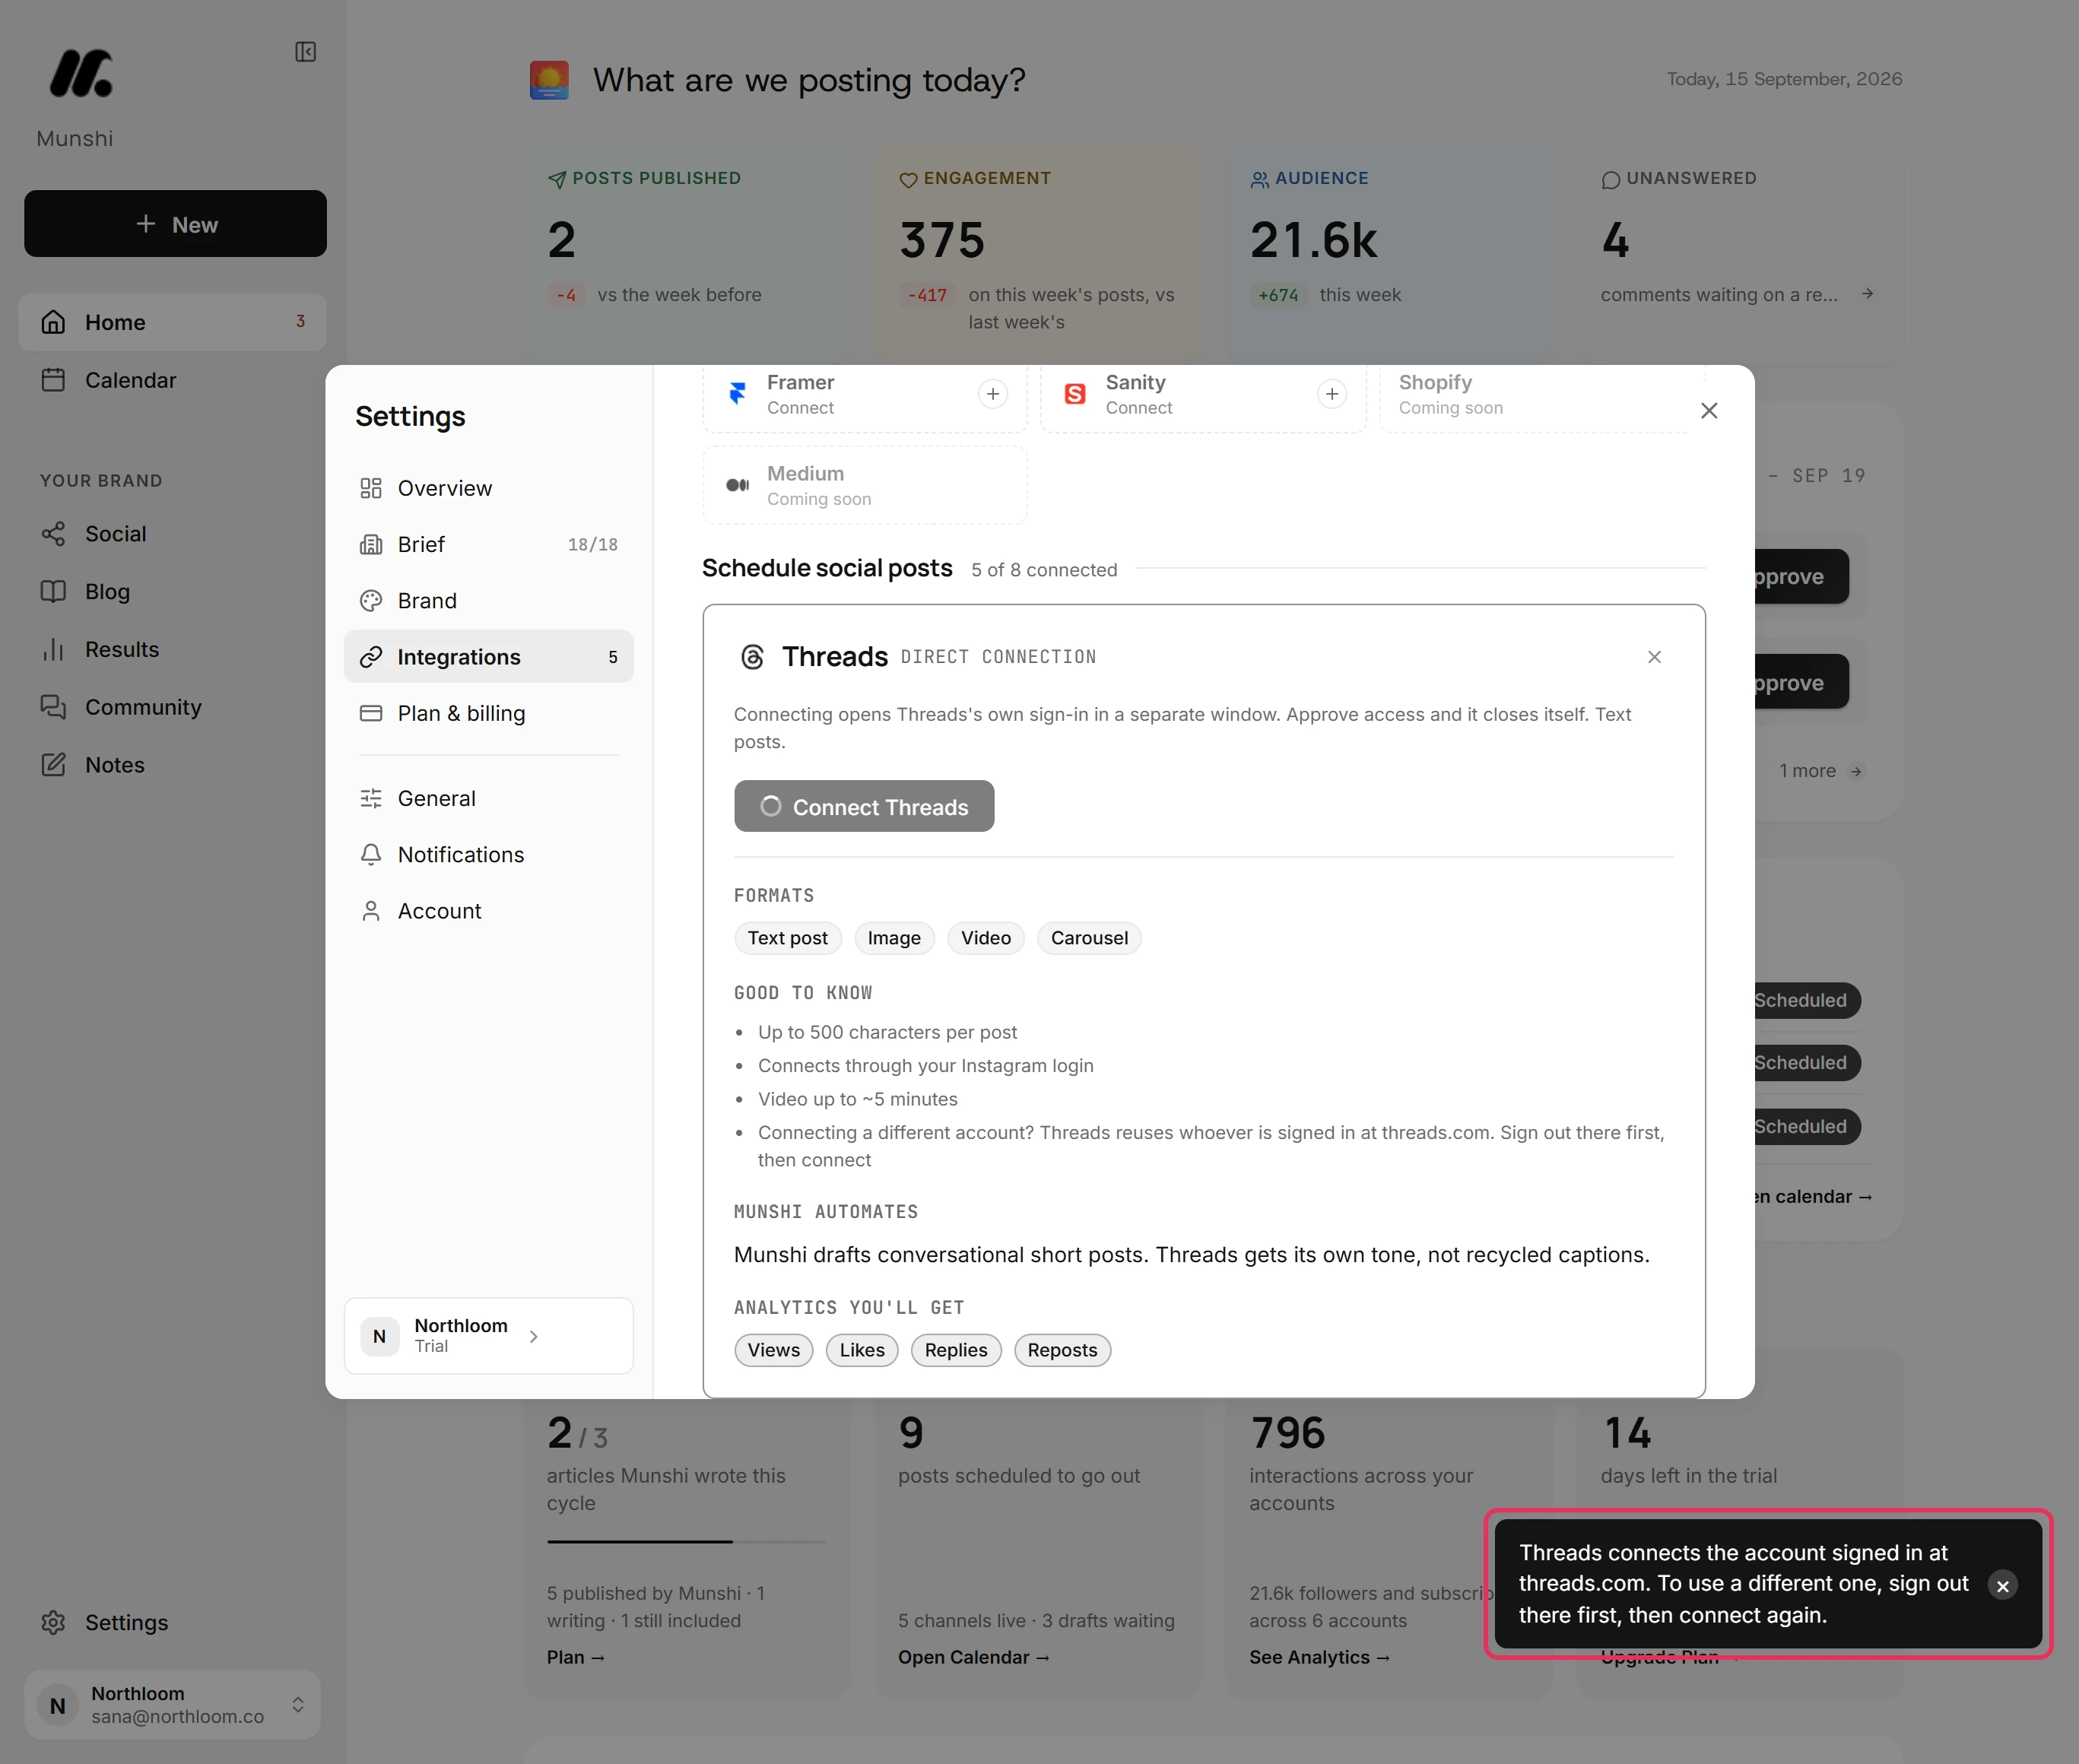Screen dimensions: 2079x1764
Task: Close the Settings dialog
Action: pos(1709,411)
